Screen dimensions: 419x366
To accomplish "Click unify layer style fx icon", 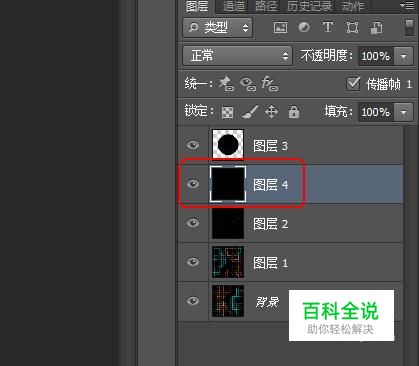I will pyautogui.click(x=269, y=84).
